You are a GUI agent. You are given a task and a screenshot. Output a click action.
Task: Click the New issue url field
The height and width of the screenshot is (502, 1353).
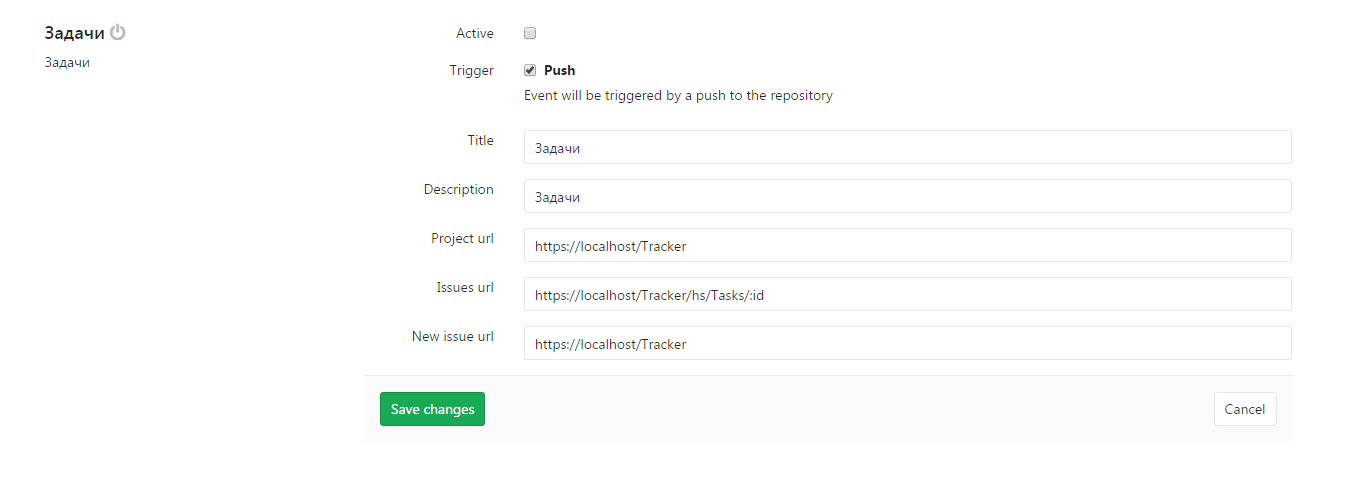point(908,343)
